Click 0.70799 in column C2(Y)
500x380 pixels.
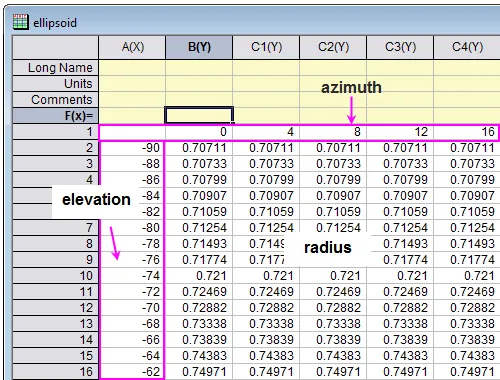tap(333, 180)
